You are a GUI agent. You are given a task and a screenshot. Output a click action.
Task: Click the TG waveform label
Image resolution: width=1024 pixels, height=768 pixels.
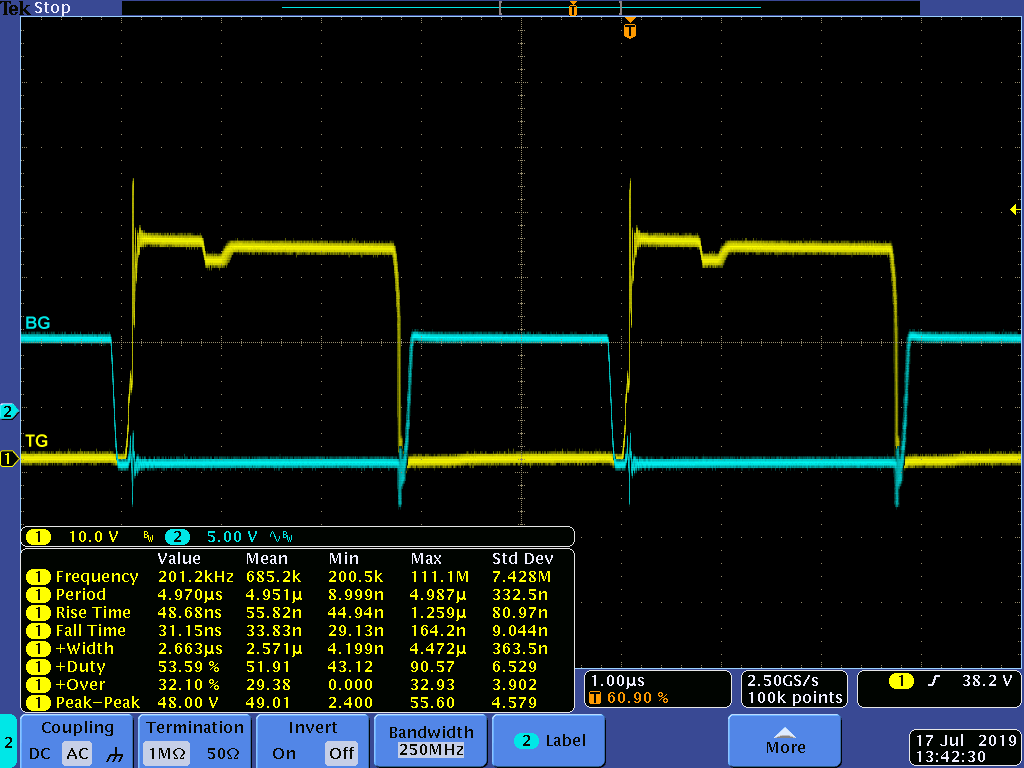pyautogui.click(x=37, y=441)
